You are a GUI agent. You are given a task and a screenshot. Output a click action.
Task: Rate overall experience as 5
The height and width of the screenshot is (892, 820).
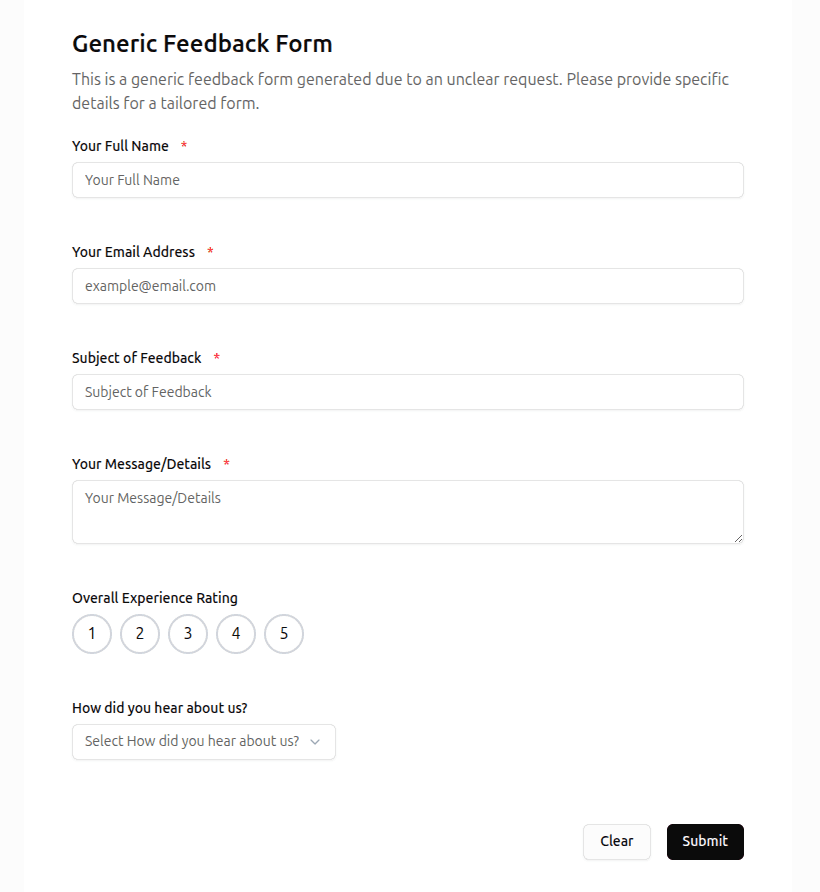[284, 634]
